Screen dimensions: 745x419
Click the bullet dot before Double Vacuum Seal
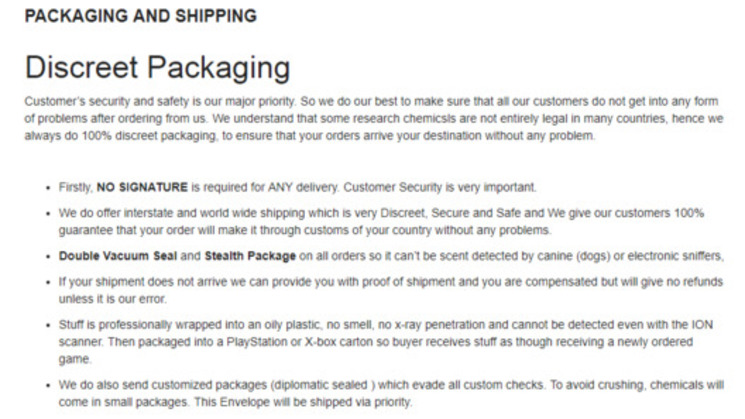click(47, 256)
